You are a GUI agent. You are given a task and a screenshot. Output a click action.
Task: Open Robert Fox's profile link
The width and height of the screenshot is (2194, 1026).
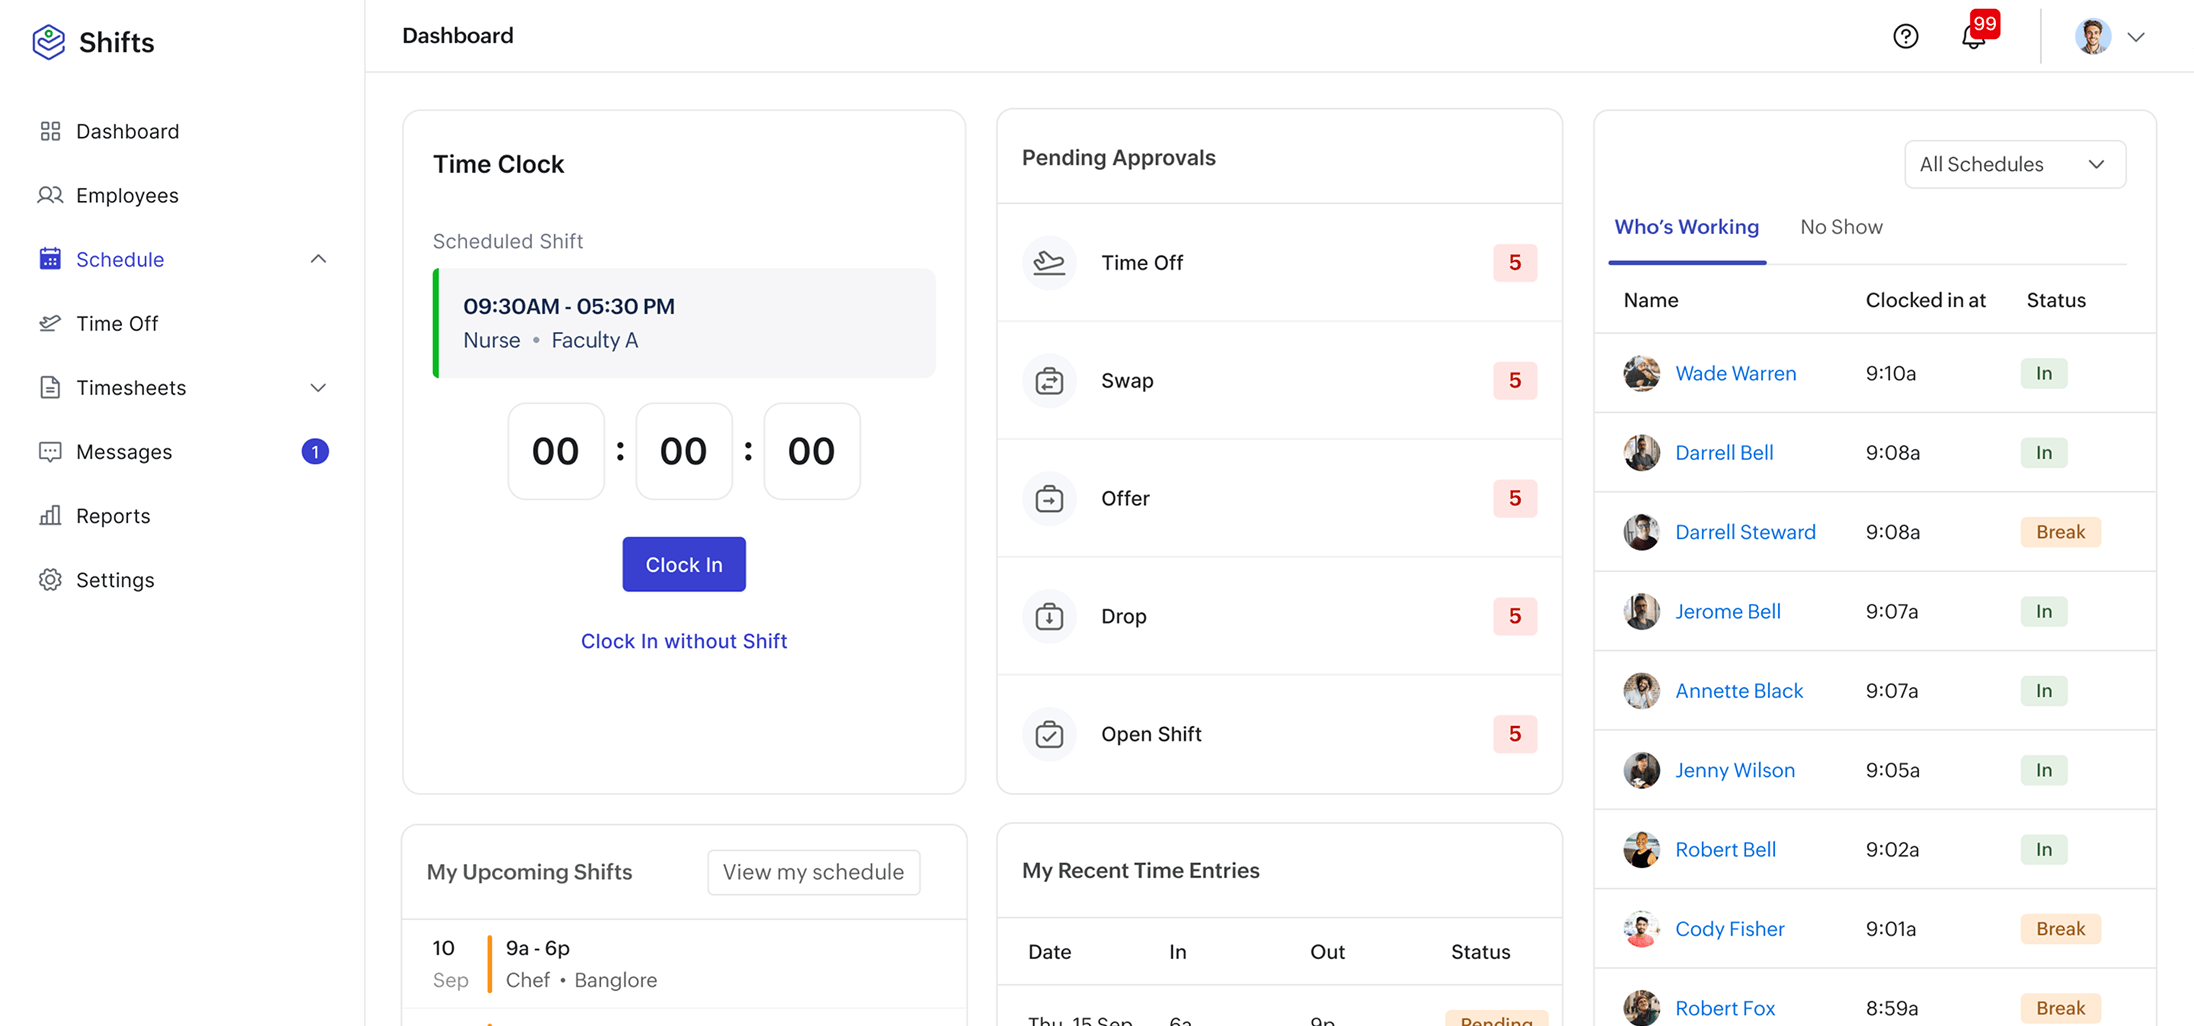(x=1725, y=1008)
